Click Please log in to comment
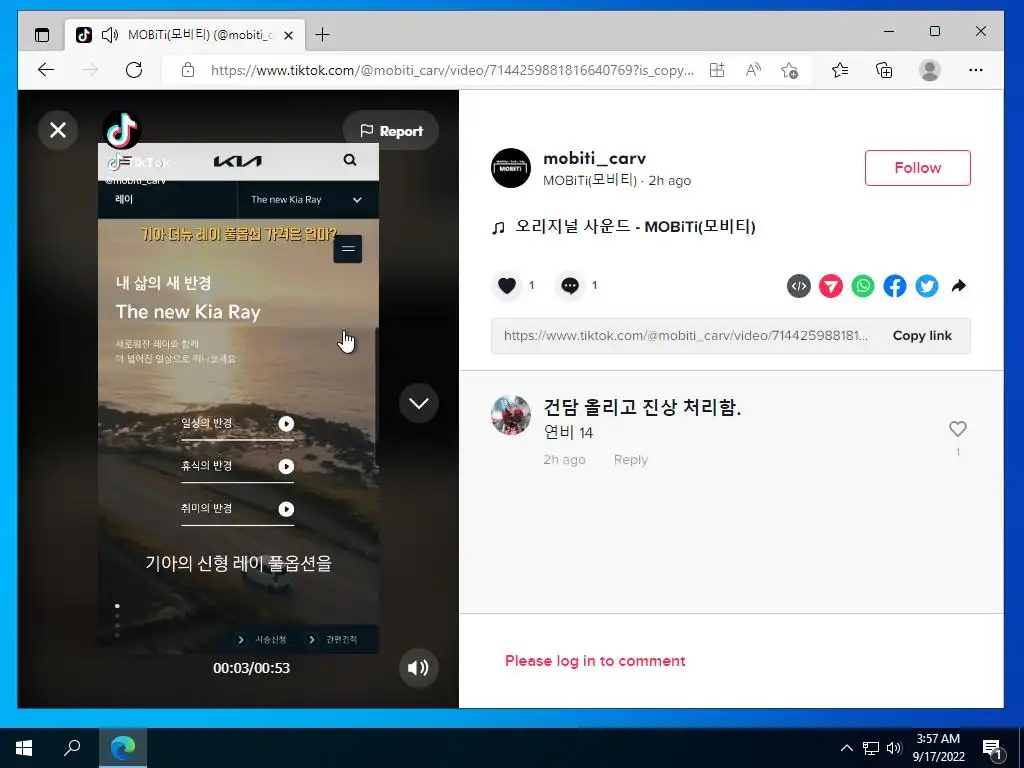This screenshot has width=1024, height=768. [x=595, y=661]
